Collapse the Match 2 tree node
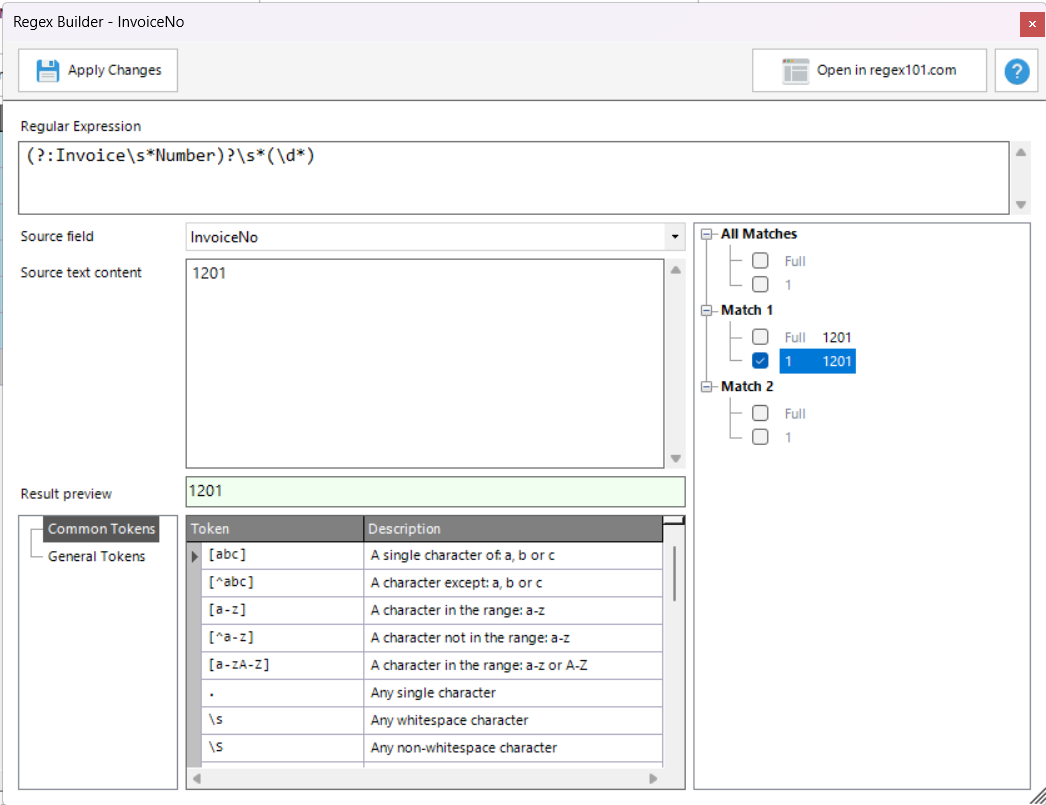 pos(708,386)
